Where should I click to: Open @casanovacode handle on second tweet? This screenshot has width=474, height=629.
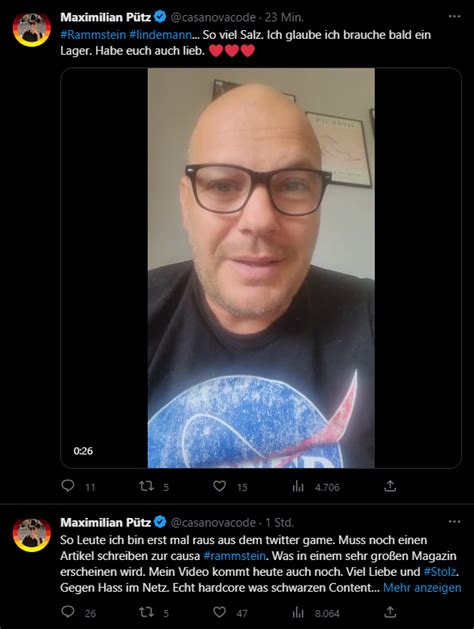213,522
